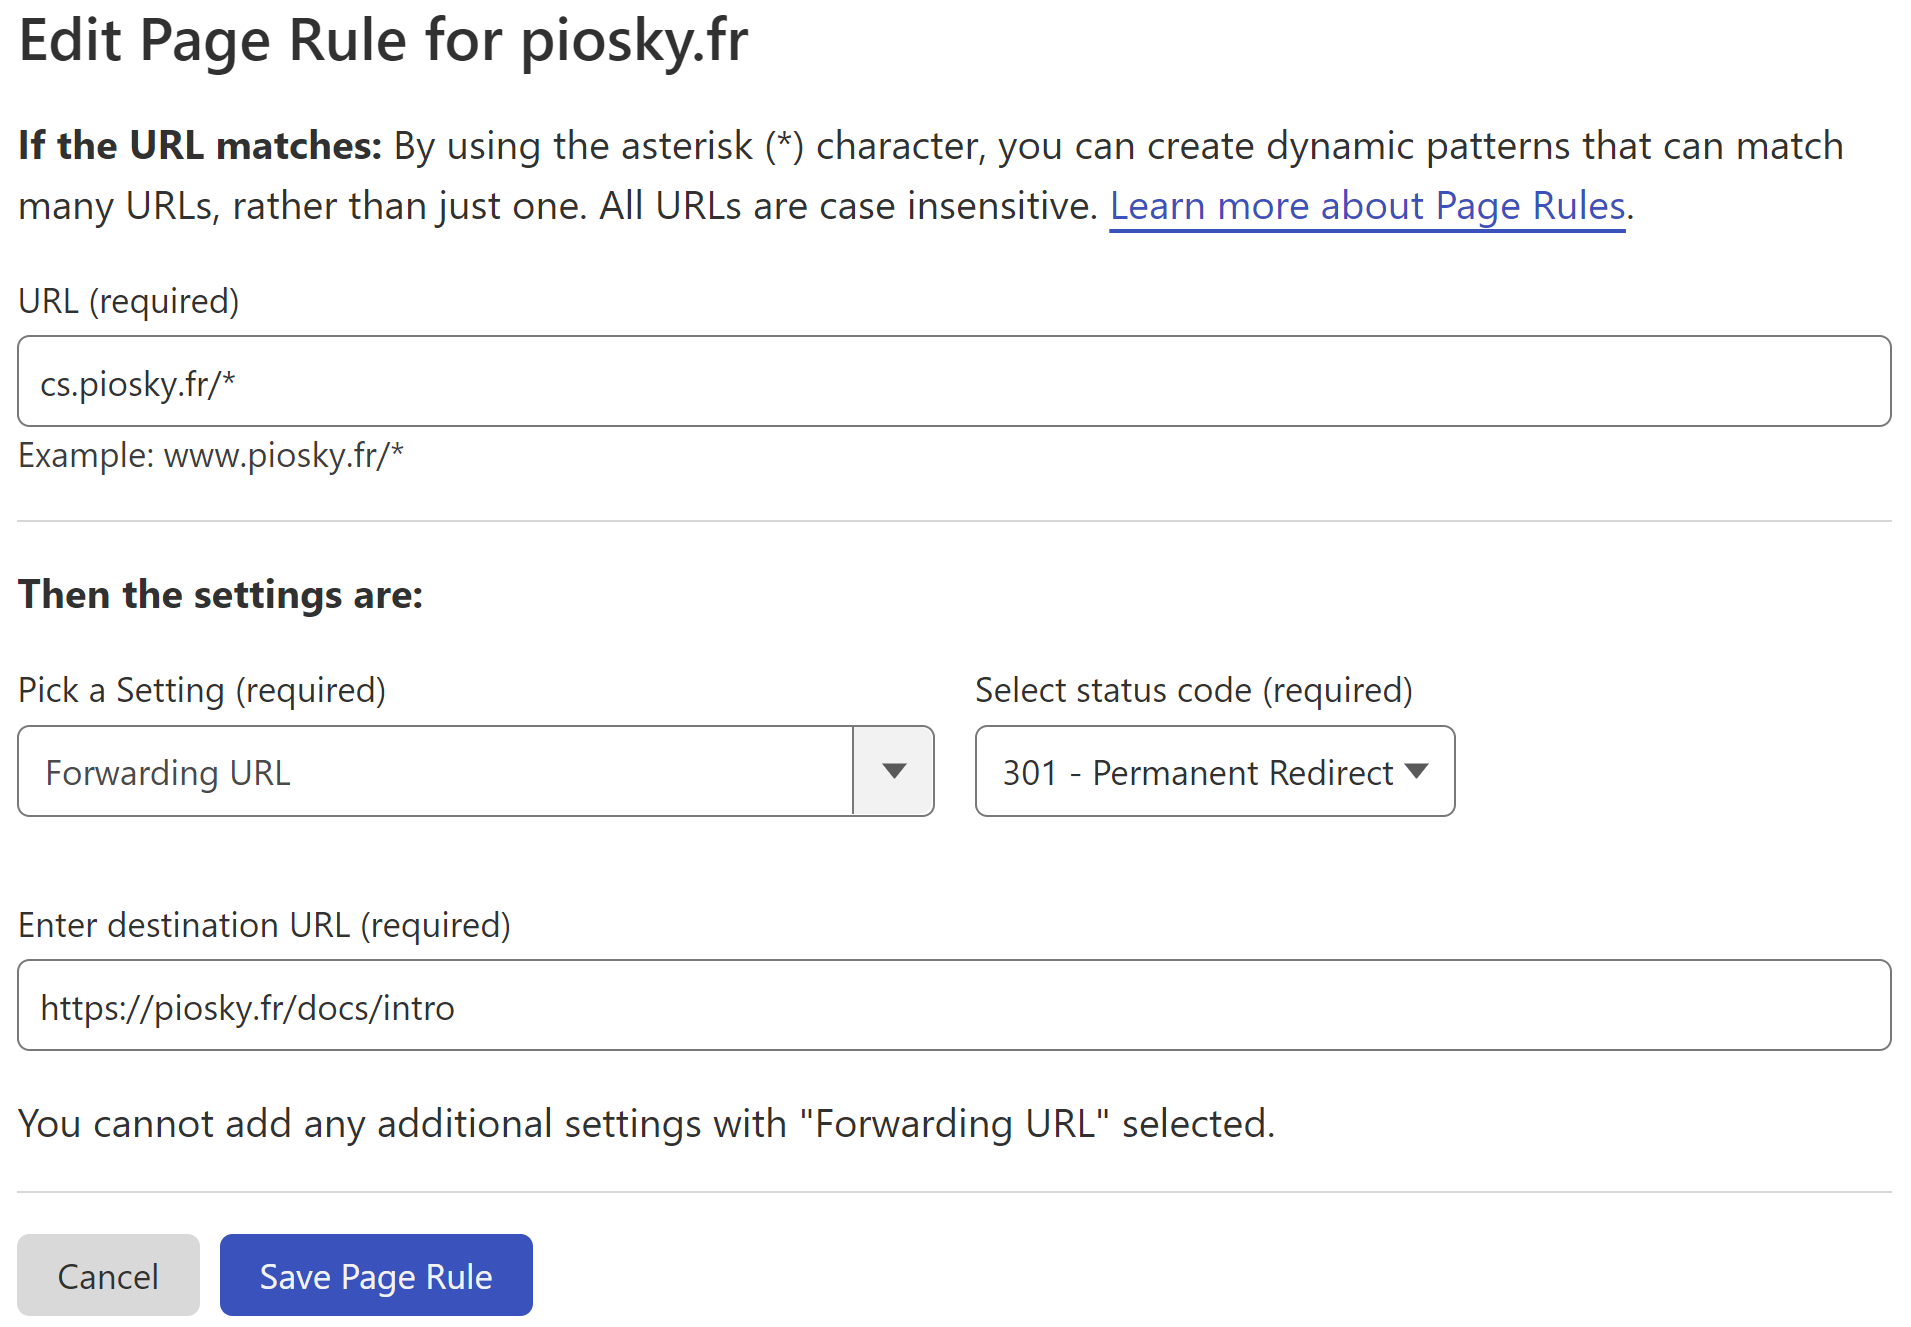This screenshot has height=1327, width=1911.
Task: Click the Forwarding URL dropdown arrow
Action: pos(893,771)
